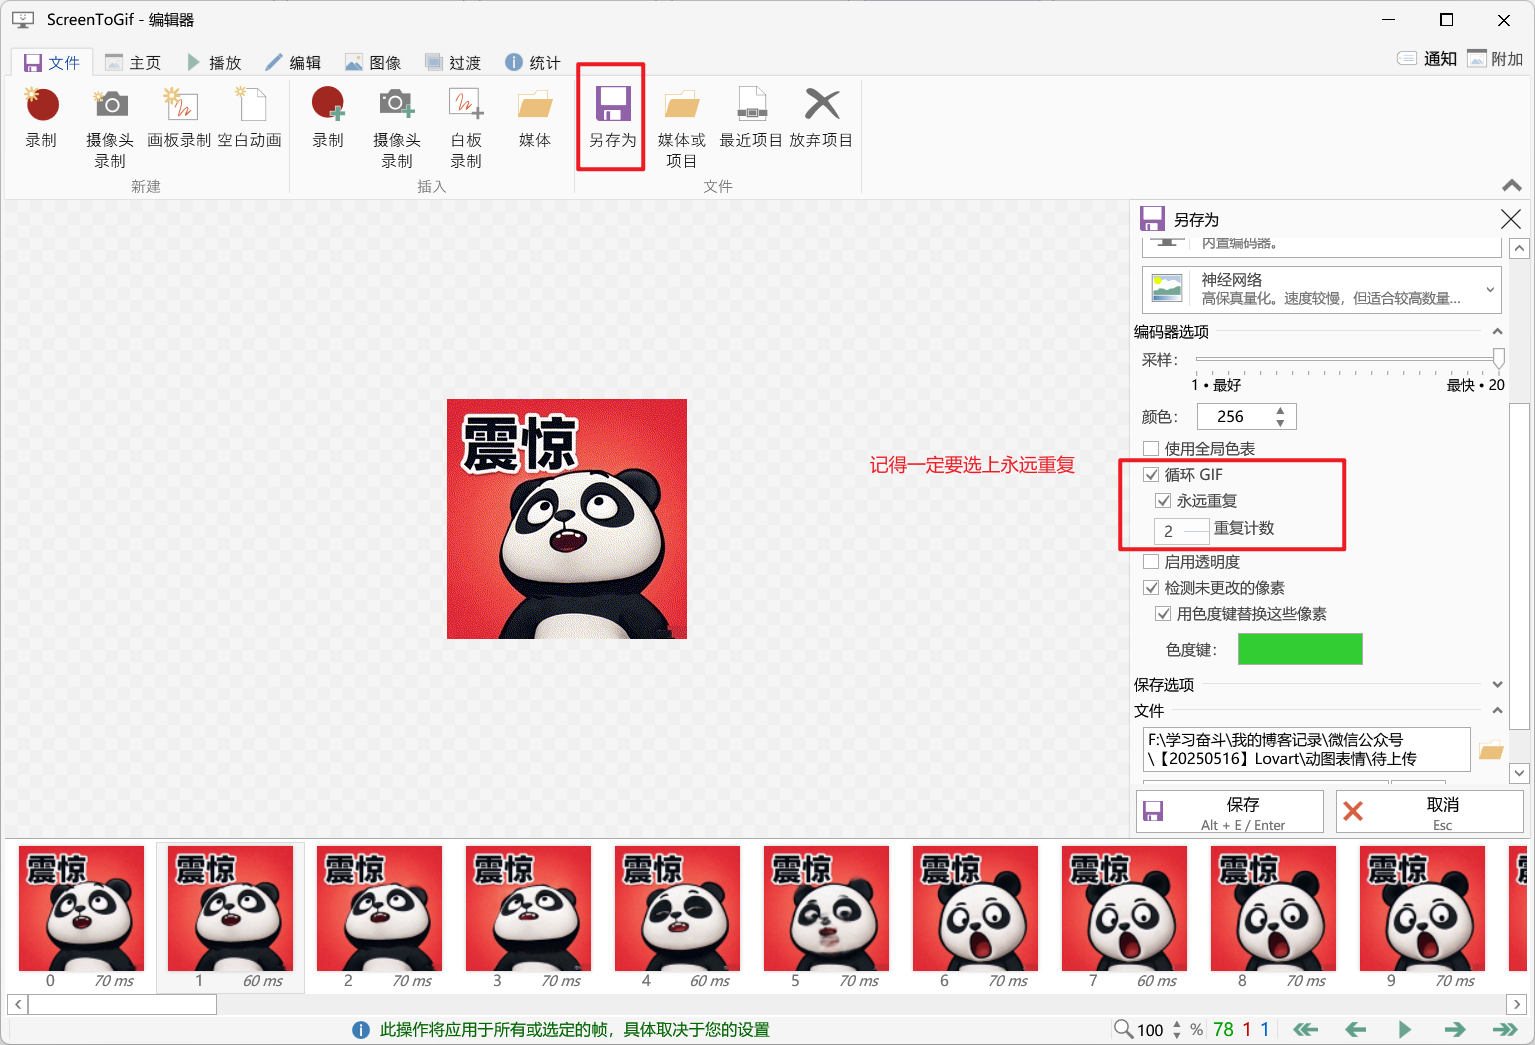This screenshot has width=1535, height=1045.
Task: Open extras (附加) menu
Action: pyautogui.click(x=1495, y=59)
